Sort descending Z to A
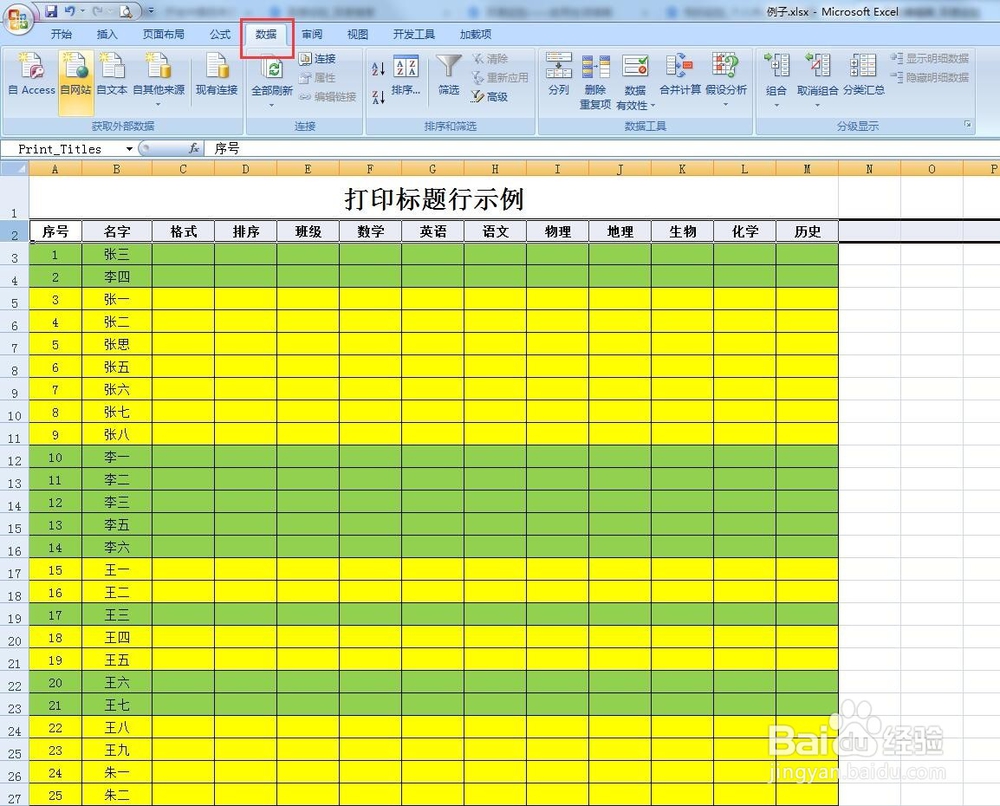This screenshot has width=1000, height=806. pos(378,97)
